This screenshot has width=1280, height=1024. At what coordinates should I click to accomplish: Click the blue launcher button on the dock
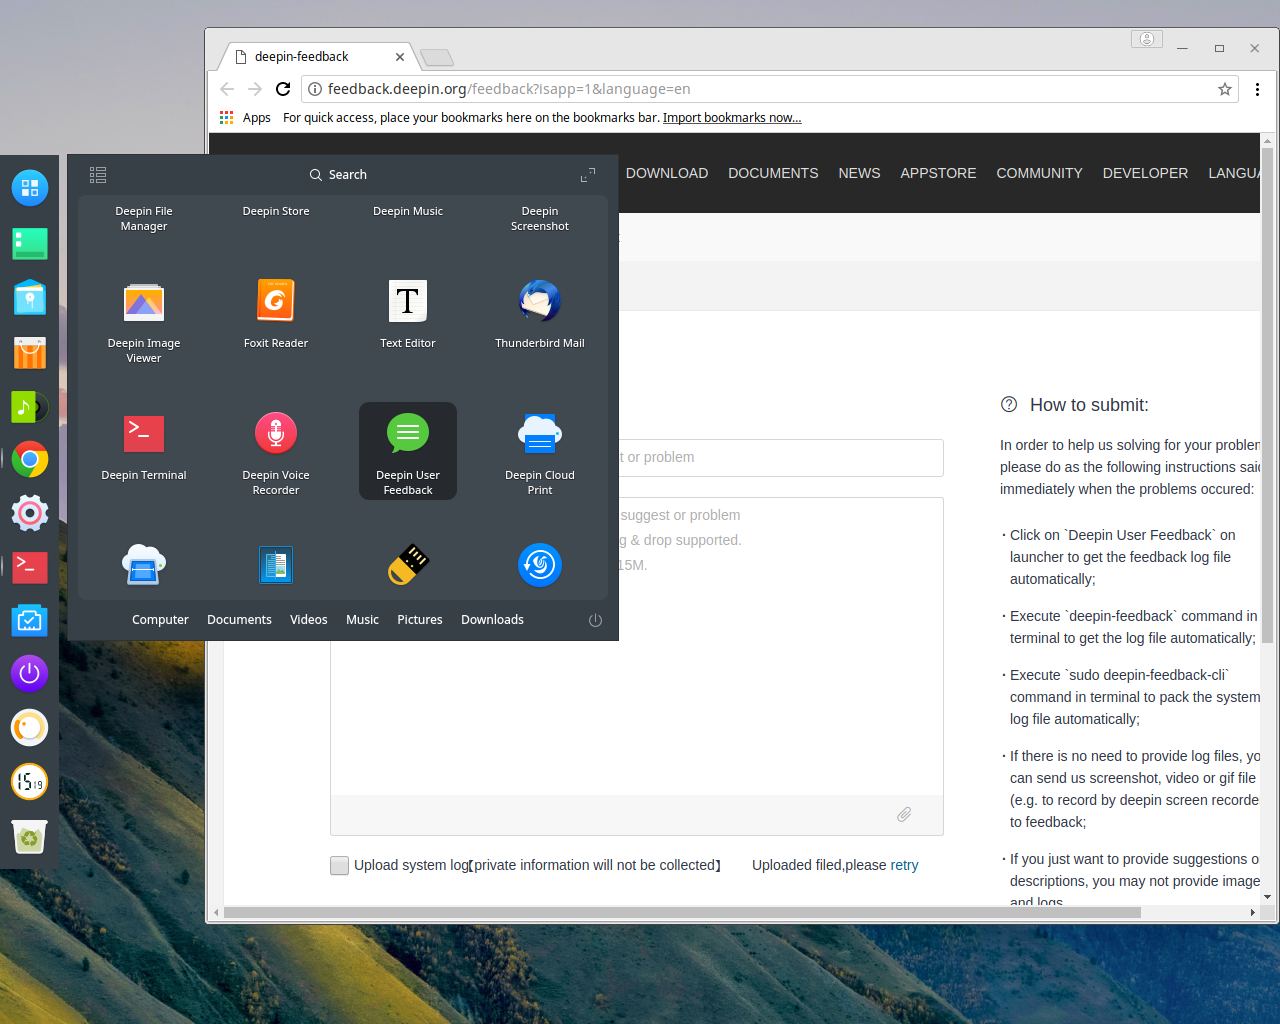pyautogui.click(x=30, y=187)
